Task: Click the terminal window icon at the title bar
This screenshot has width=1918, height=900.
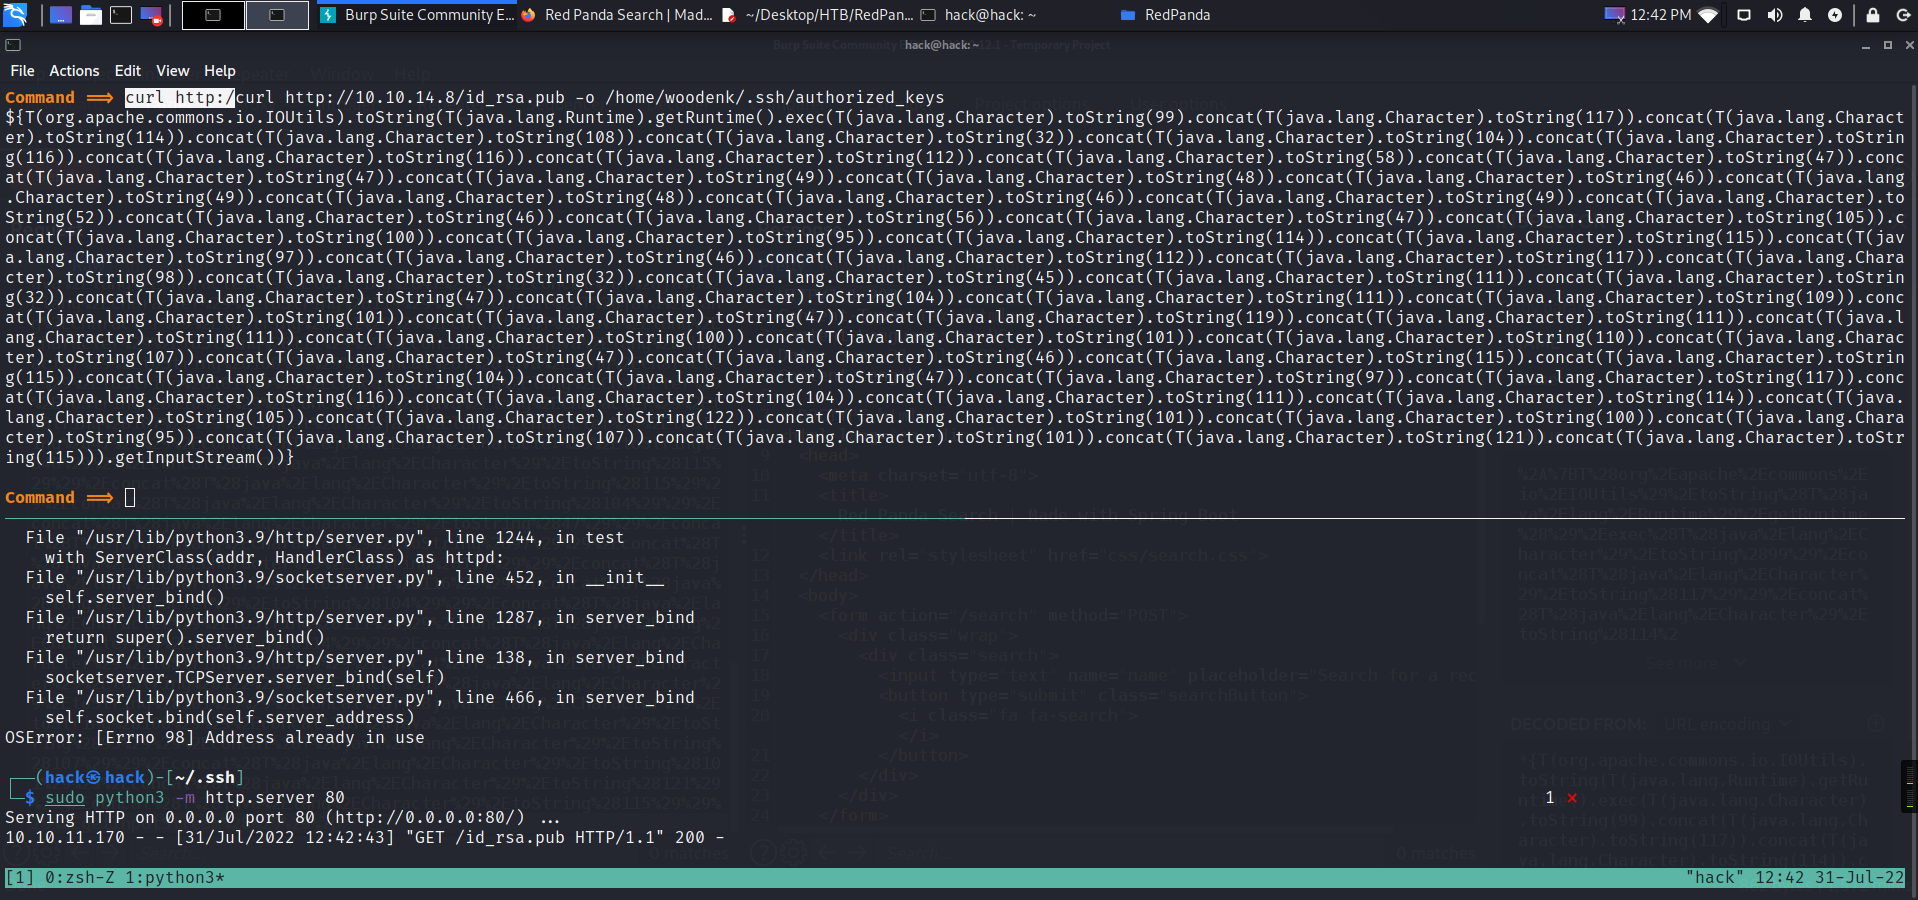Action: tap(13, 45)
